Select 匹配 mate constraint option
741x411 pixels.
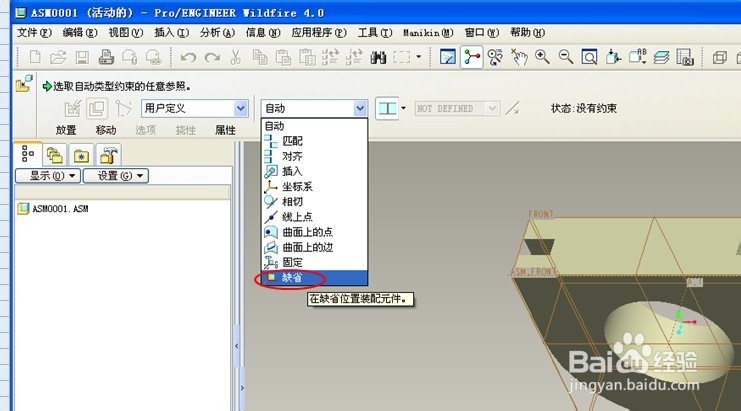coord(314,141)
